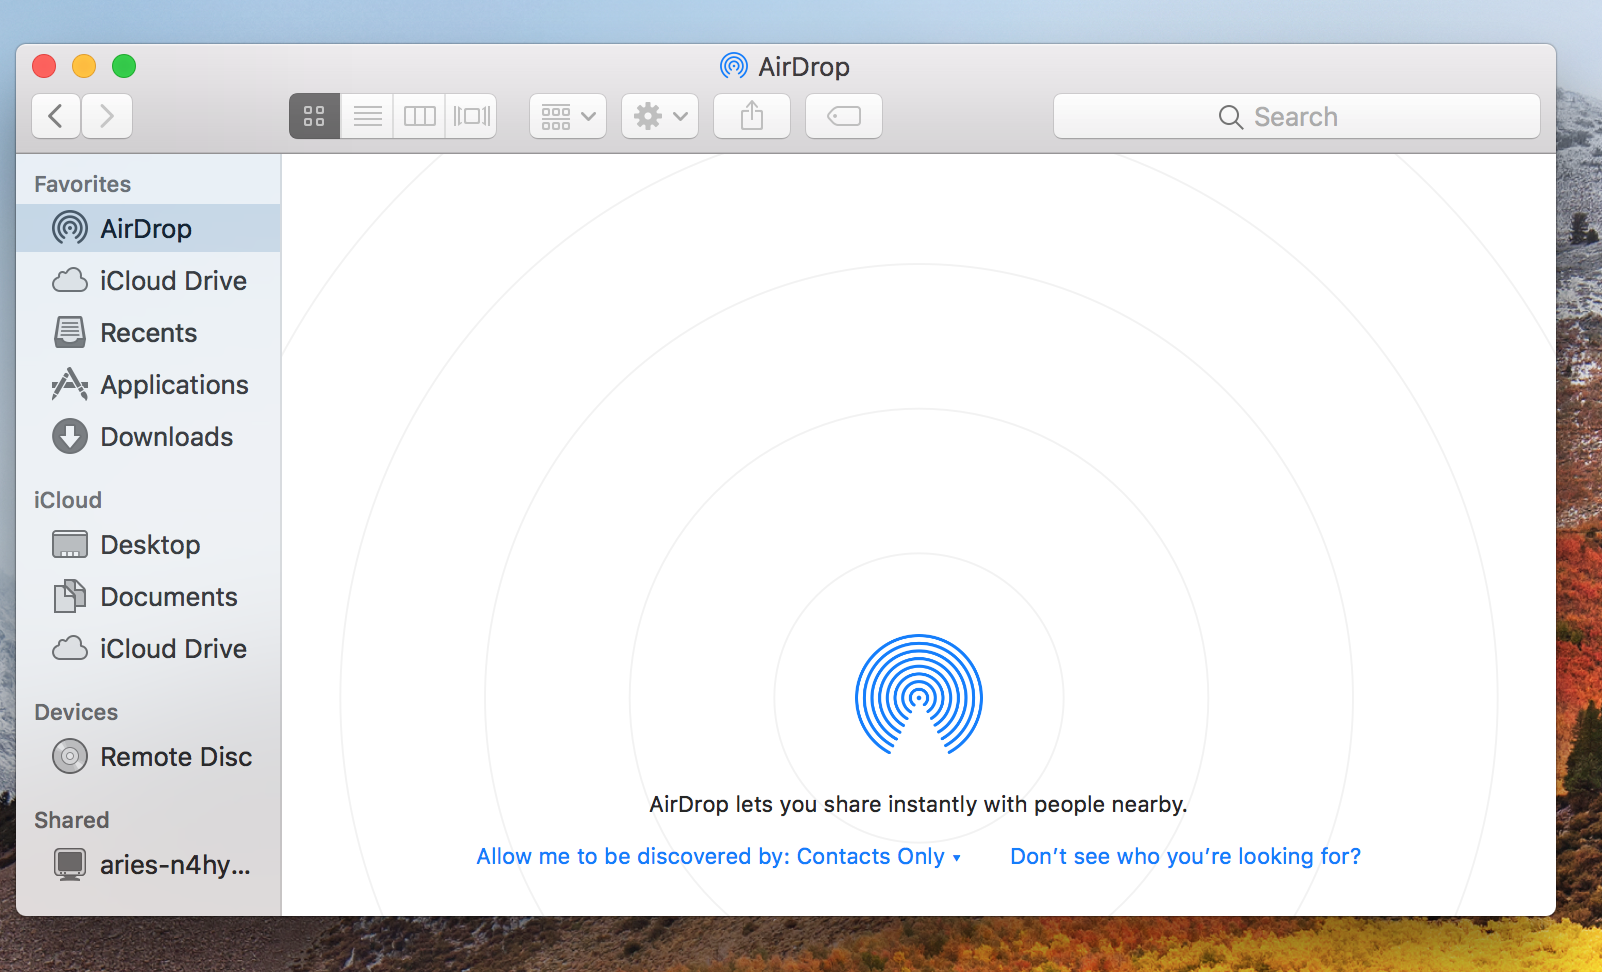Click the cloud icon for iCloud Drive under iCloud
This screenshot has width=1602, height=972.
click(x=70, y=648)
